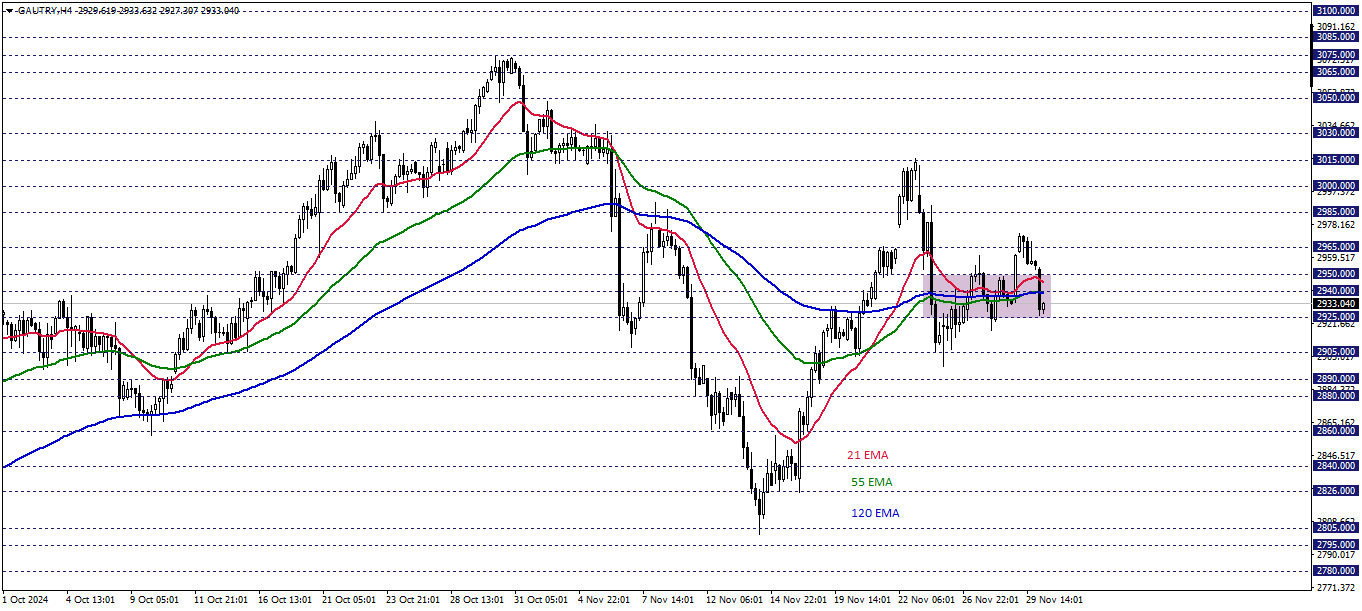Click the 7 Nov 14:01 time label
This screenshot has height=611, width=1362.
click(668, 600)
